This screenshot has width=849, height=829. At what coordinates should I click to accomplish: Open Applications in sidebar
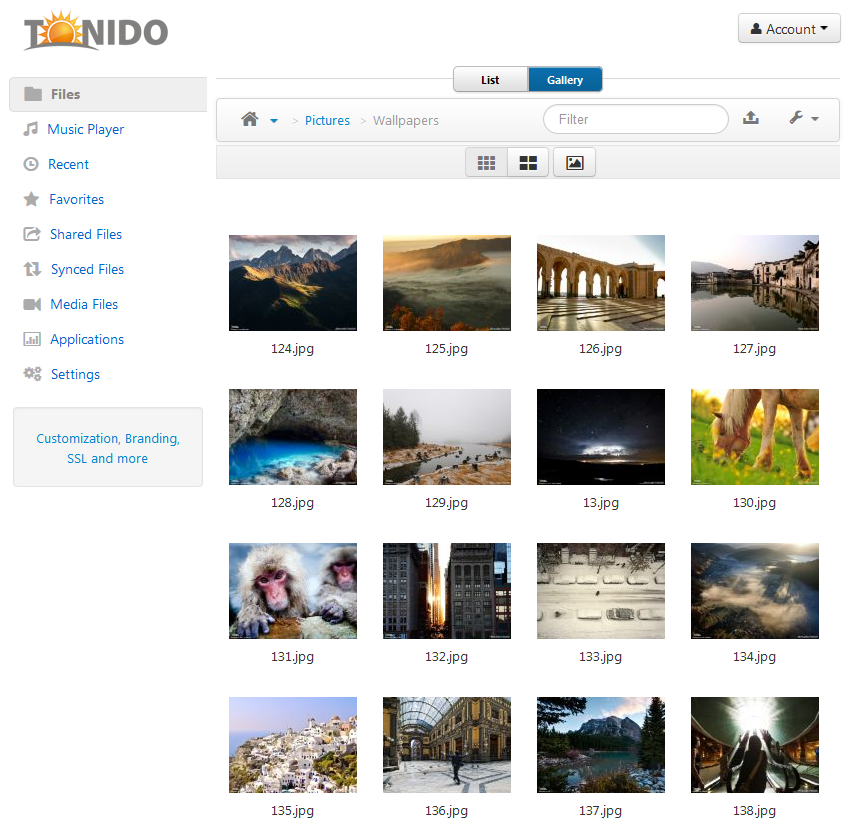tap(87, 339)
